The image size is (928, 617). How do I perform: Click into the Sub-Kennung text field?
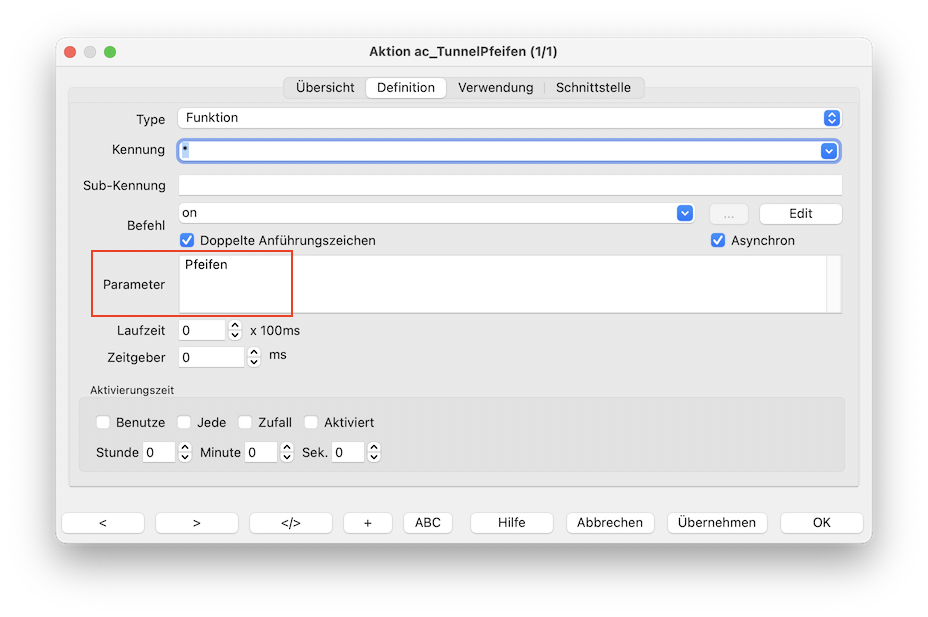[510, 185]
